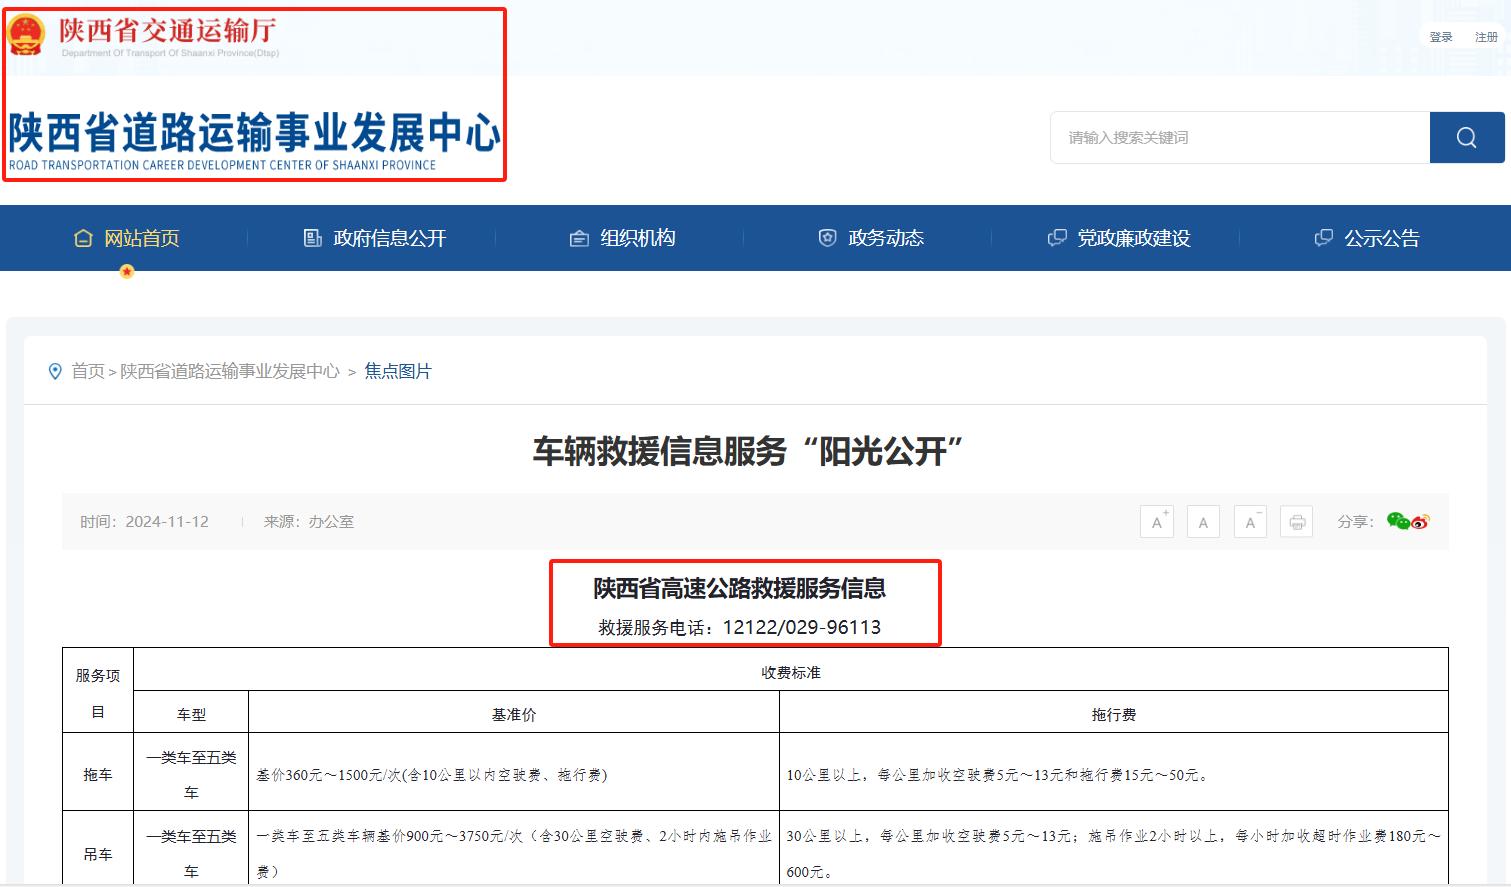This screenshot has width=1511, height=887.
Task: Click article title 车辆救援信息服务“阳光公开”
Action: [x=747, y=452]
